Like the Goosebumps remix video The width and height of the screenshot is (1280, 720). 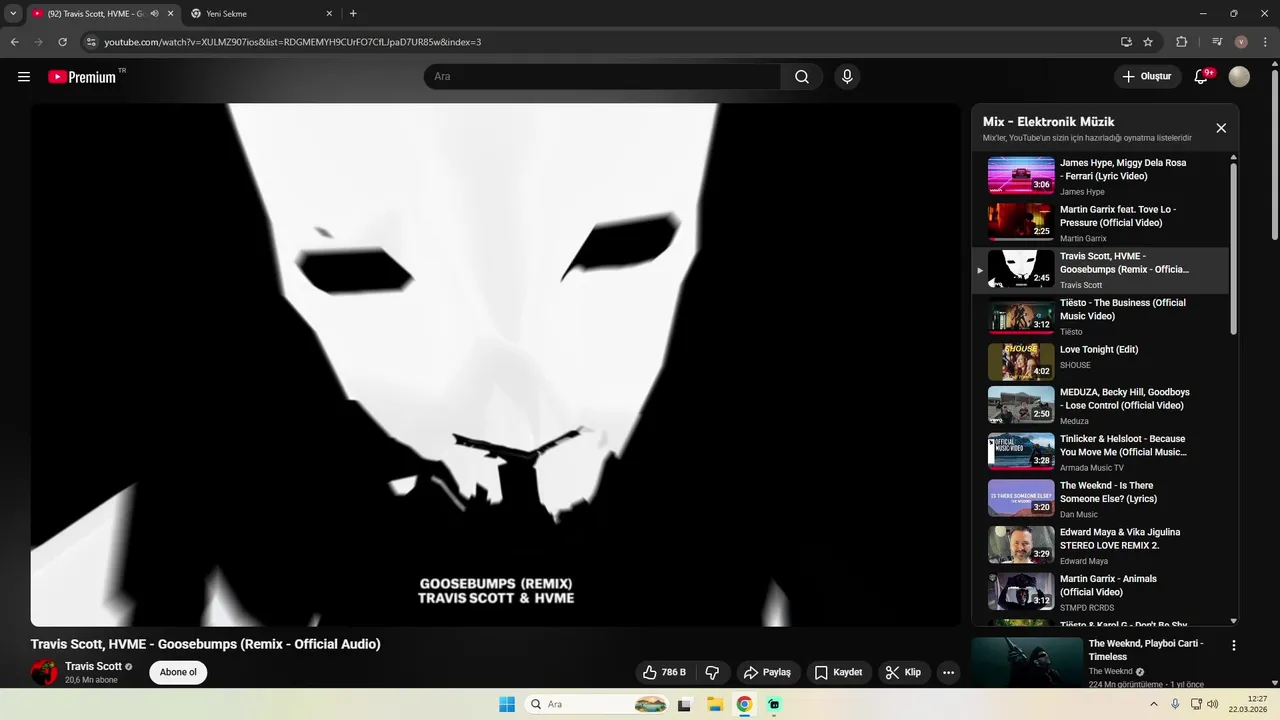[665, 672]
